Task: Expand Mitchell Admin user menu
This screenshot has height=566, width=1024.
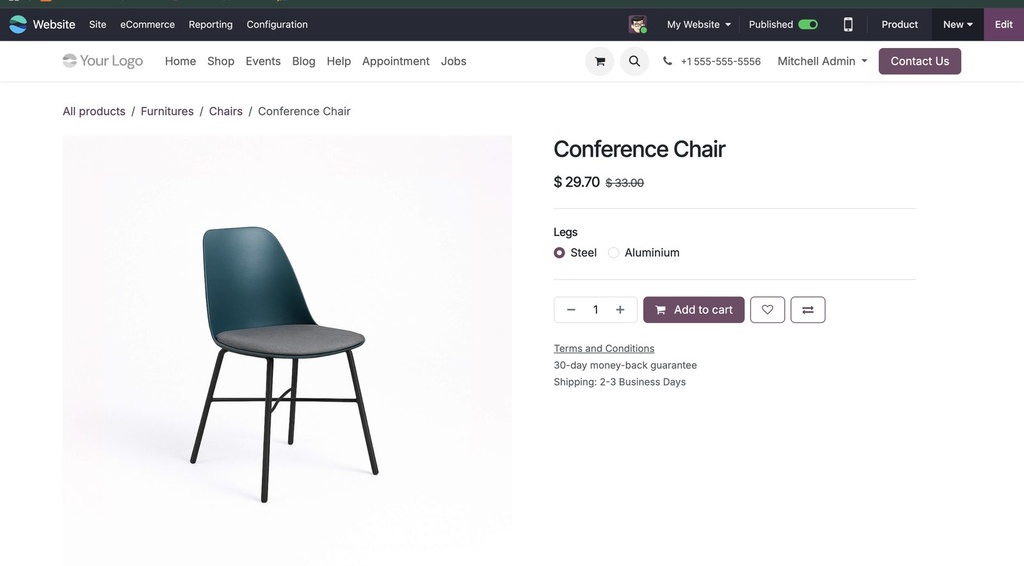Action: tap(822, 61)
